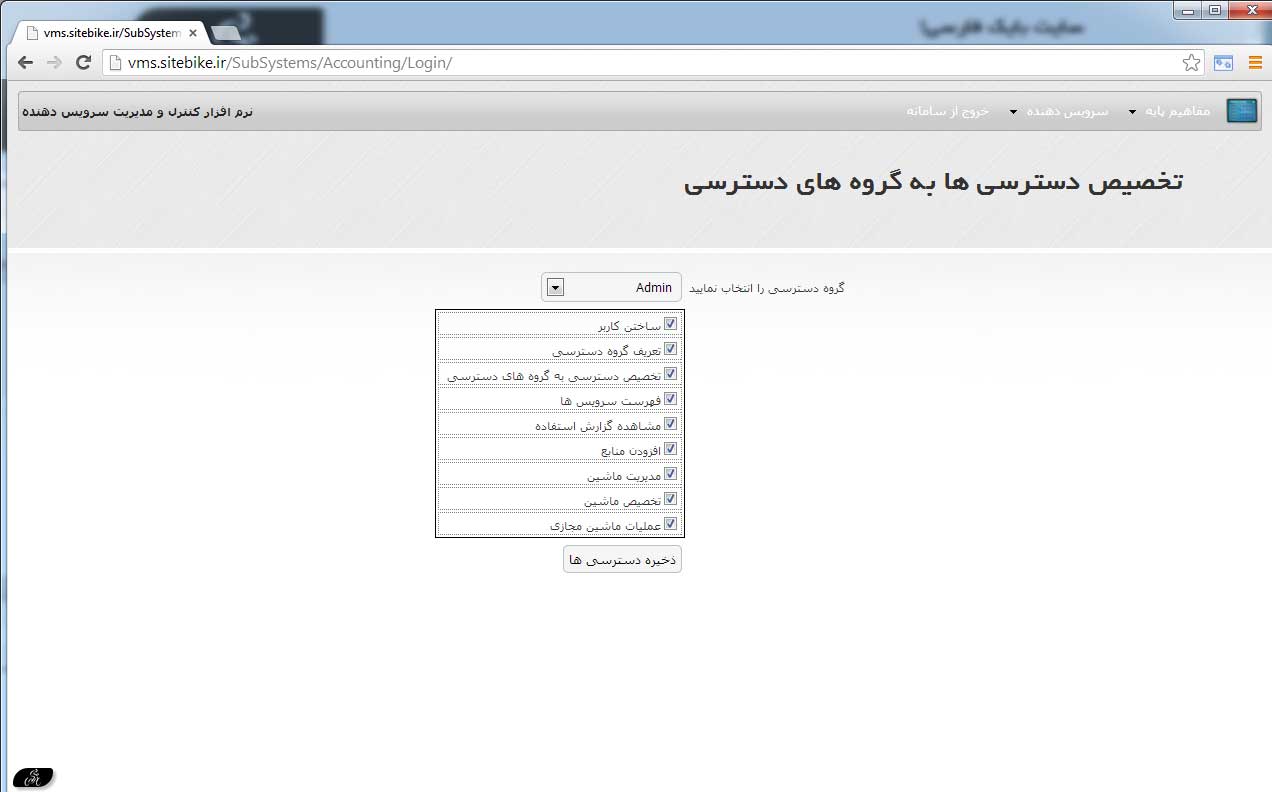Select the vms.sitebike.ir browser tab
1272x792 pixels.
(x=105, y=33)
